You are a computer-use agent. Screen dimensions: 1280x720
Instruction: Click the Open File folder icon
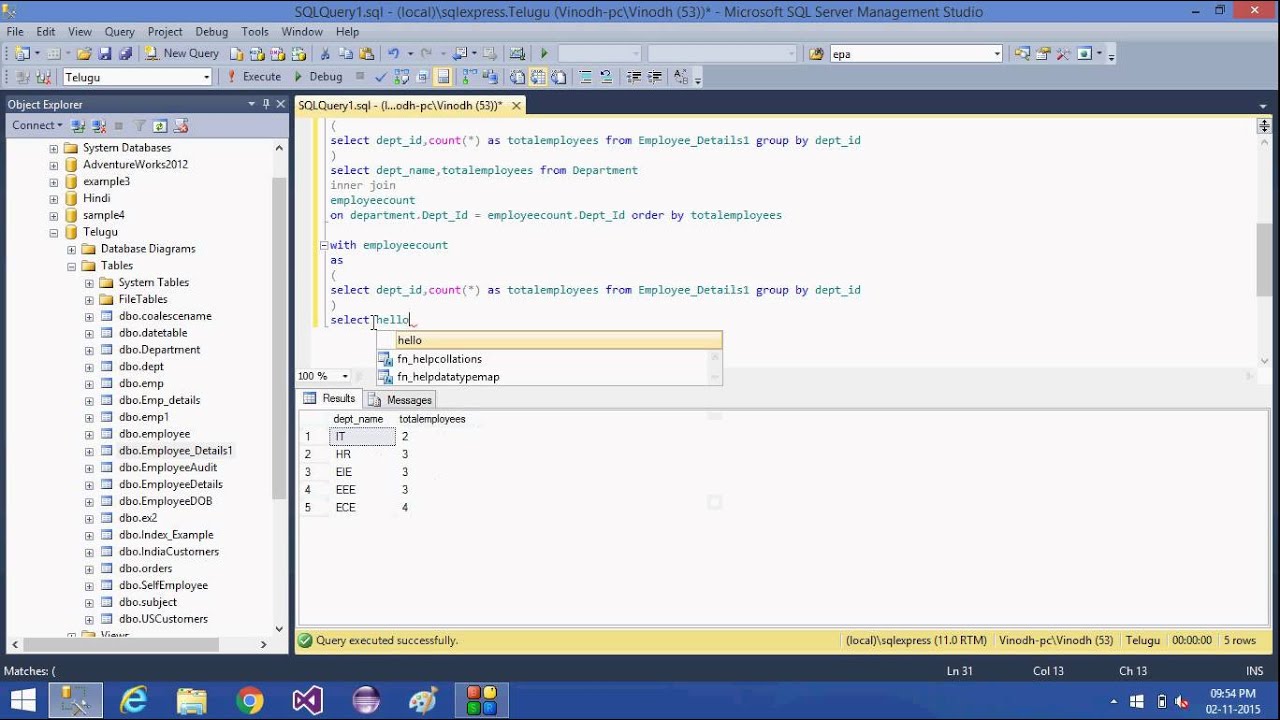click(x=84, y=53)
